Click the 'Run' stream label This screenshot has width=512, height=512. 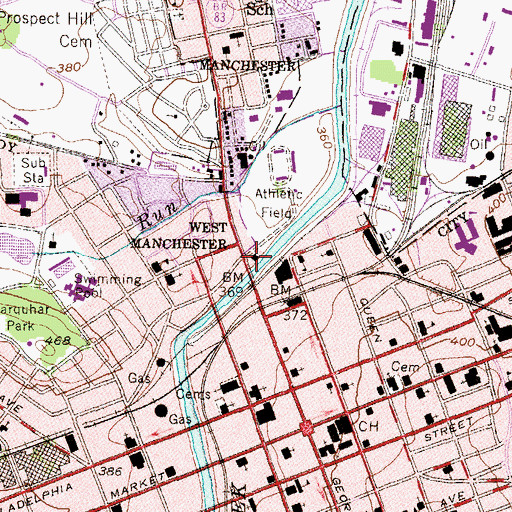157,216
